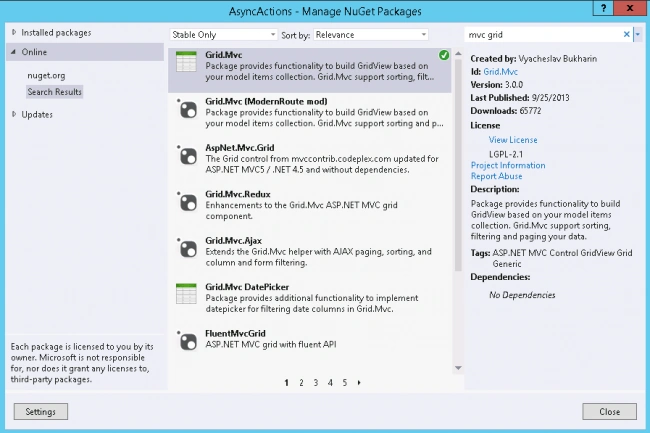650x433 pixels.
Task: Select the FluentMvcGrid title
Action: [235, 333]
